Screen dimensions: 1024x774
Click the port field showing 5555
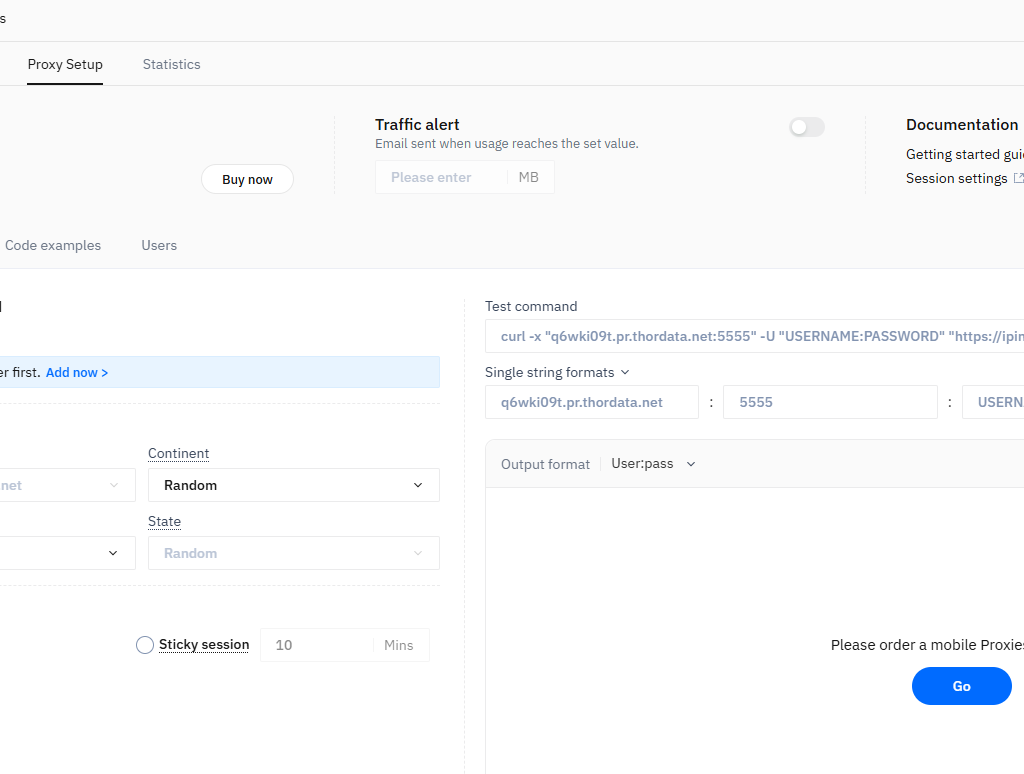[x=830, y=402]
